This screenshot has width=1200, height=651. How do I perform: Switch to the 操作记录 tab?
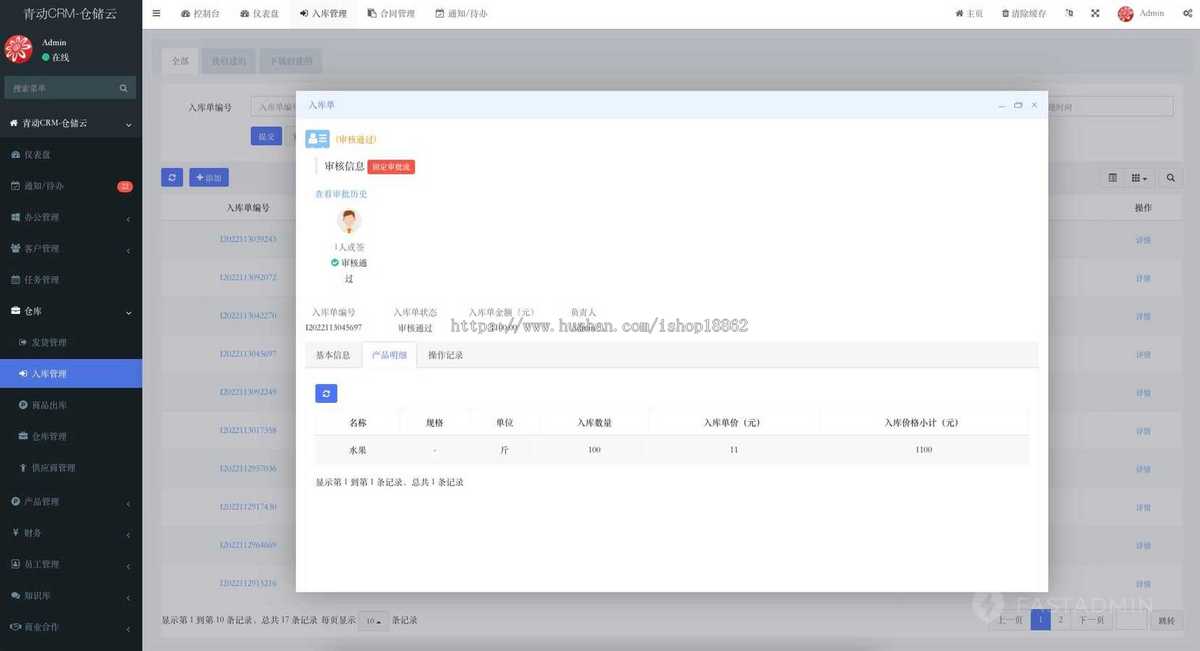click(x=445, y=354)
